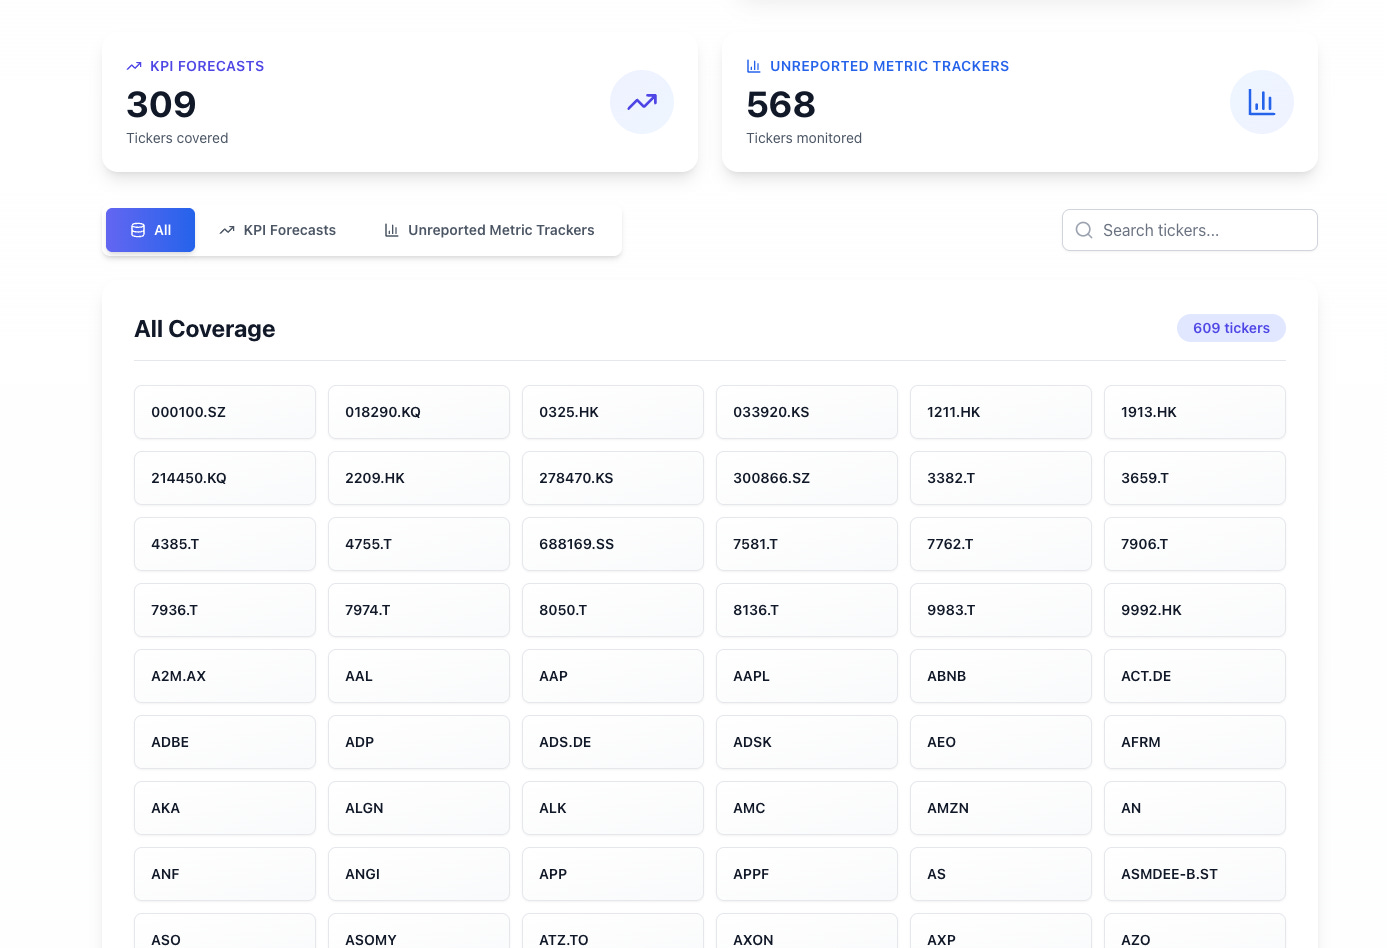Open ticker 000100.SZ

tap(225, 412)
